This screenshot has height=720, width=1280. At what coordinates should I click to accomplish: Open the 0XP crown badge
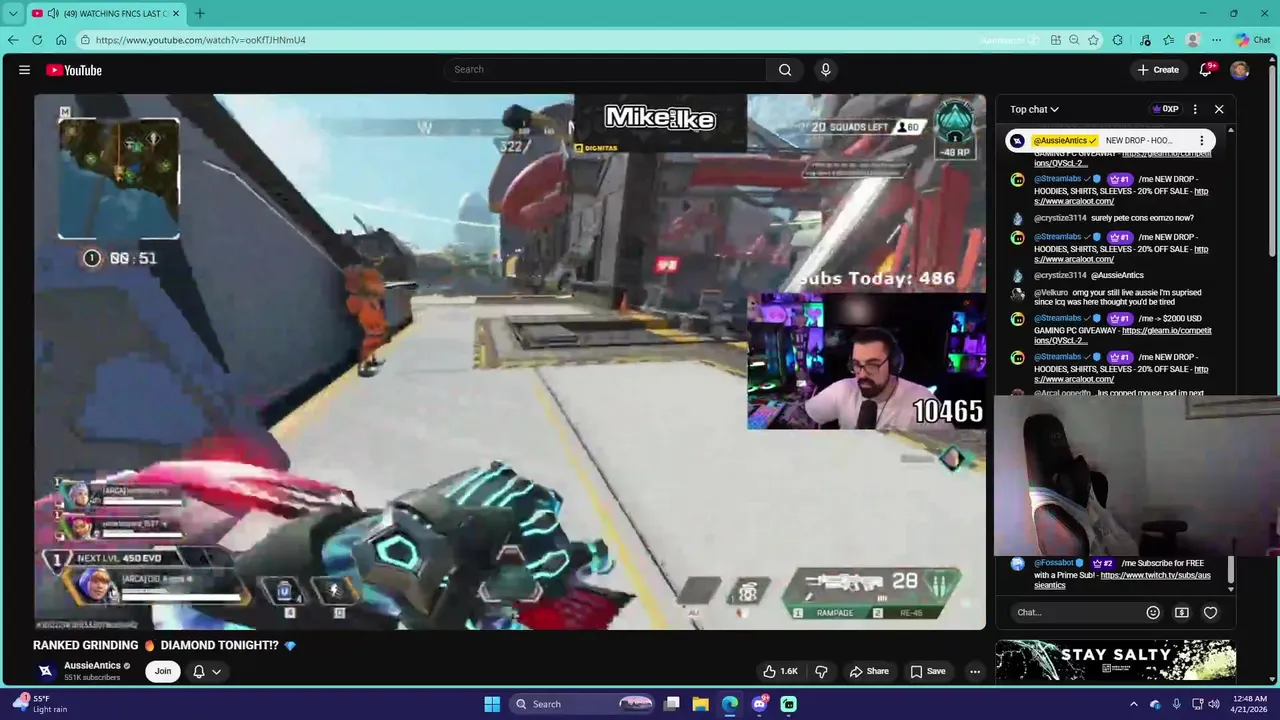[1166, 109]
